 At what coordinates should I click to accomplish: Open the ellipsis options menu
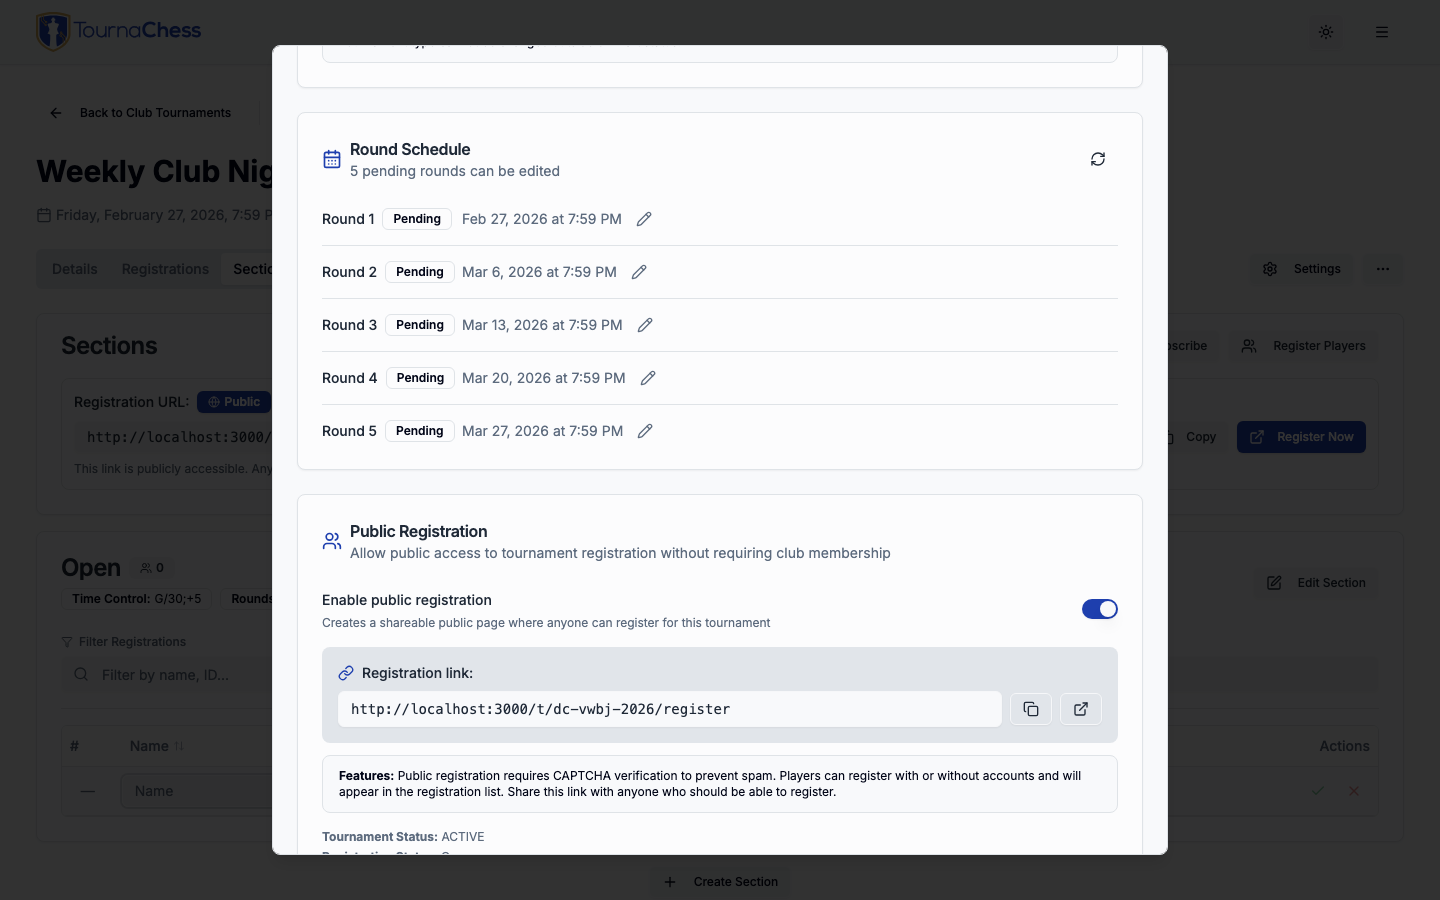pos(1383,269)
